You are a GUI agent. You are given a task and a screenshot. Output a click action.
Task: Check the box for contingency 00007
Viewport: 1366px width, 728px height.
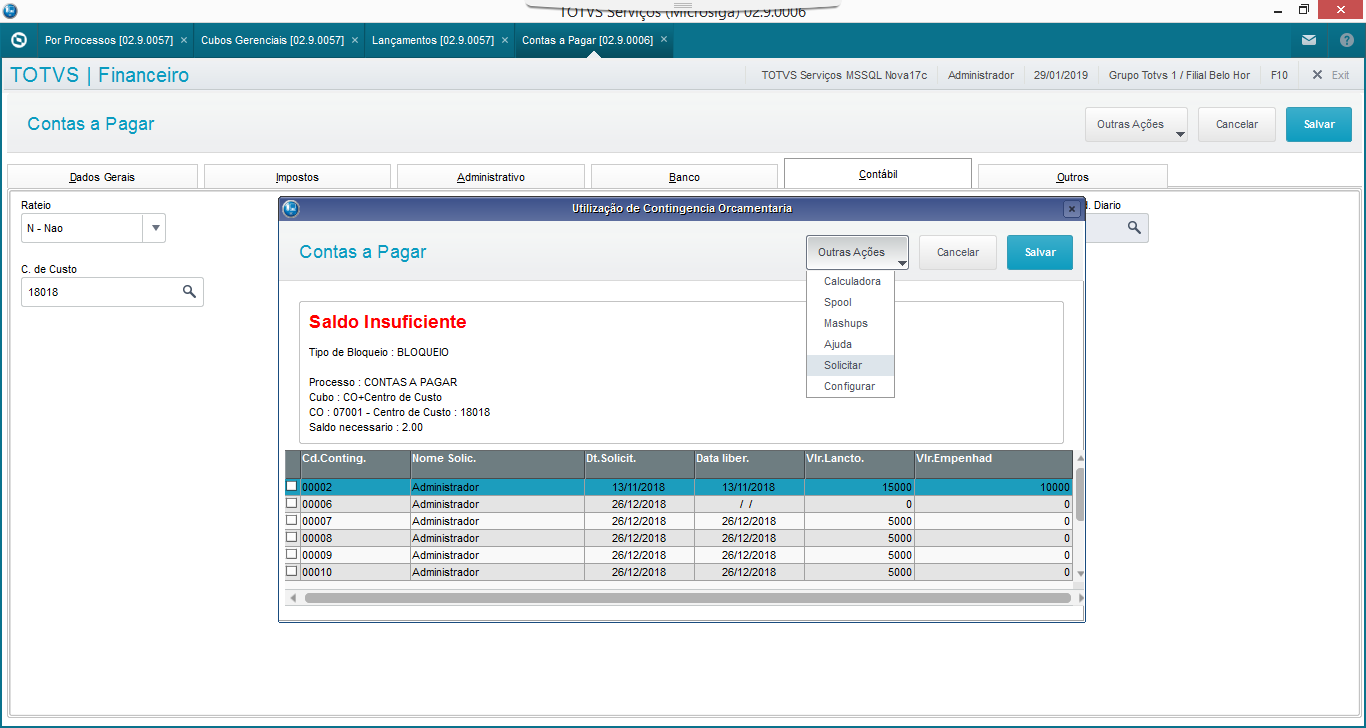coord(292,520)
